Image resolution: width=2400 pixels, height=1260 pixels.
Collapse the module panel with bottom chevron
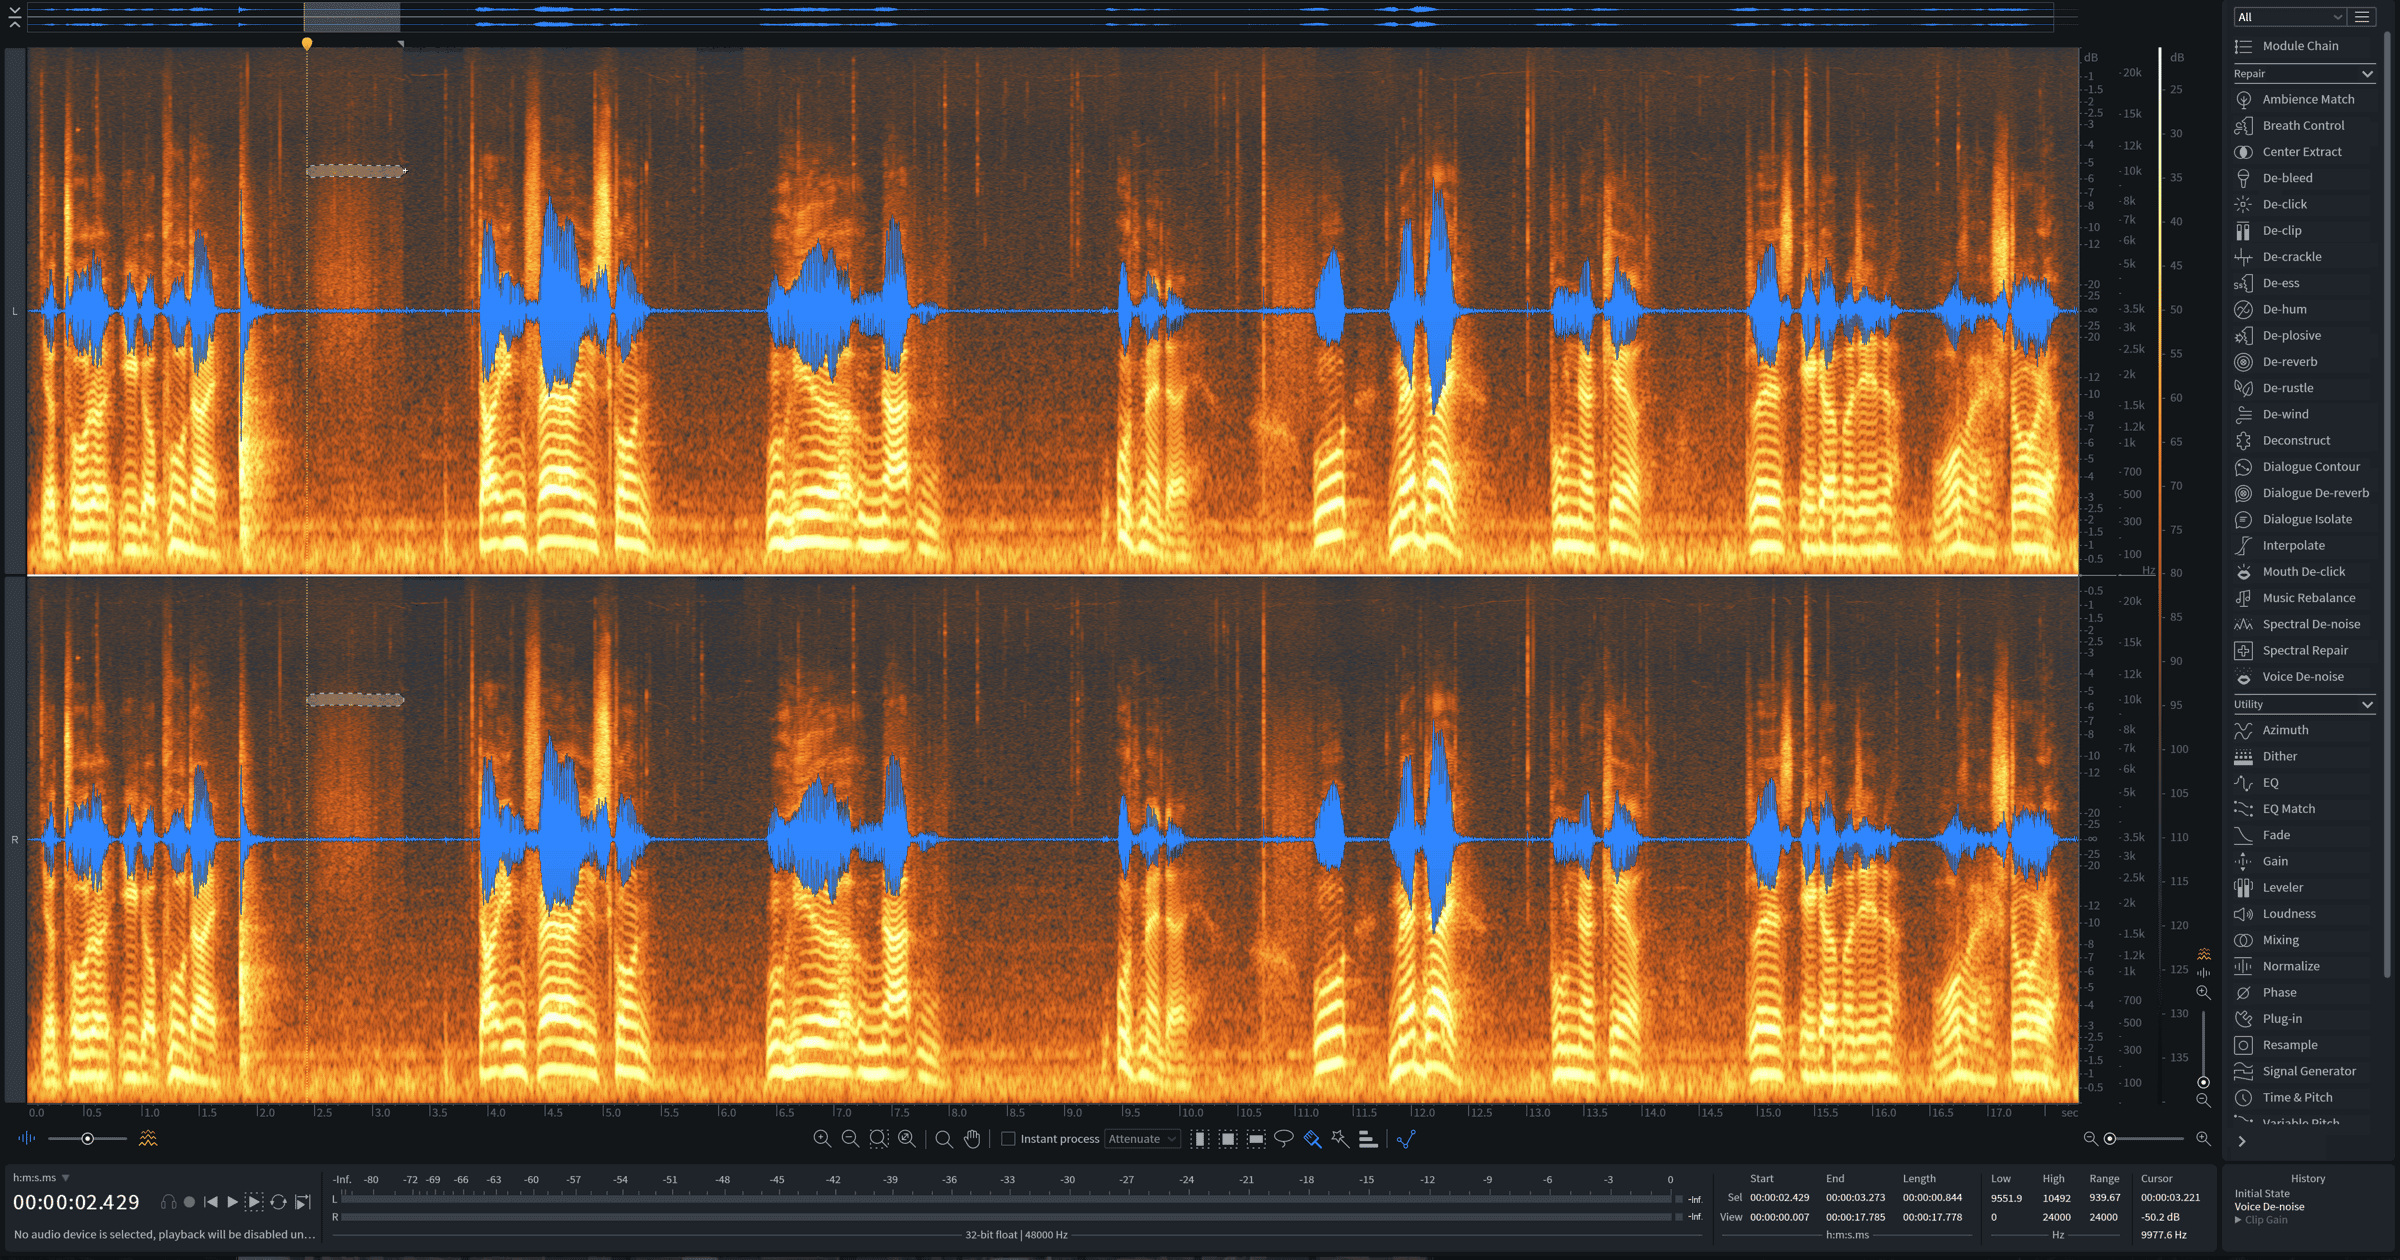point(2242,1142)
